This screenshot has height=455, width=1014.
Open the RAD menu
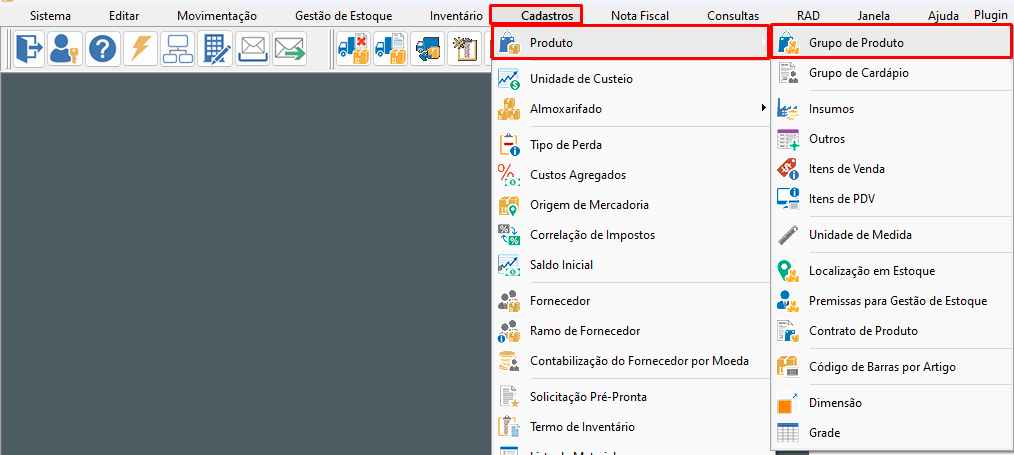pyautogui.click(x=808, y=16)
